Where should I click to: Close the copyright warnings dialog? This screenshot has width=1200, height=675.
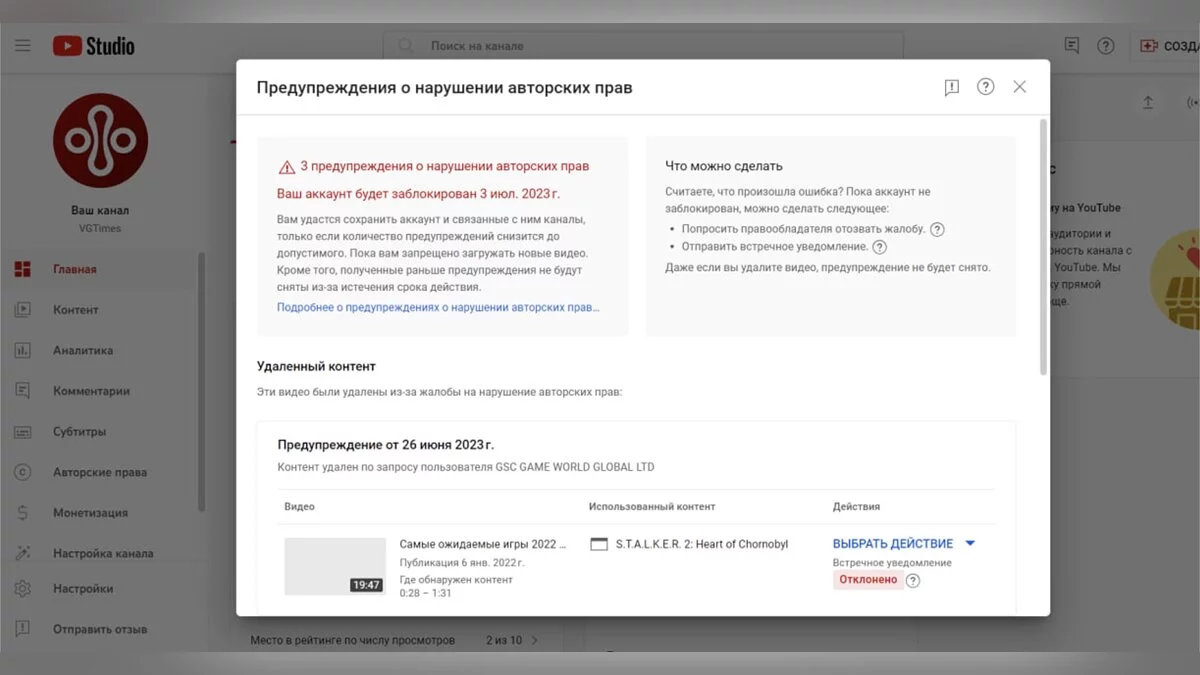click(x=1019, y=87)
